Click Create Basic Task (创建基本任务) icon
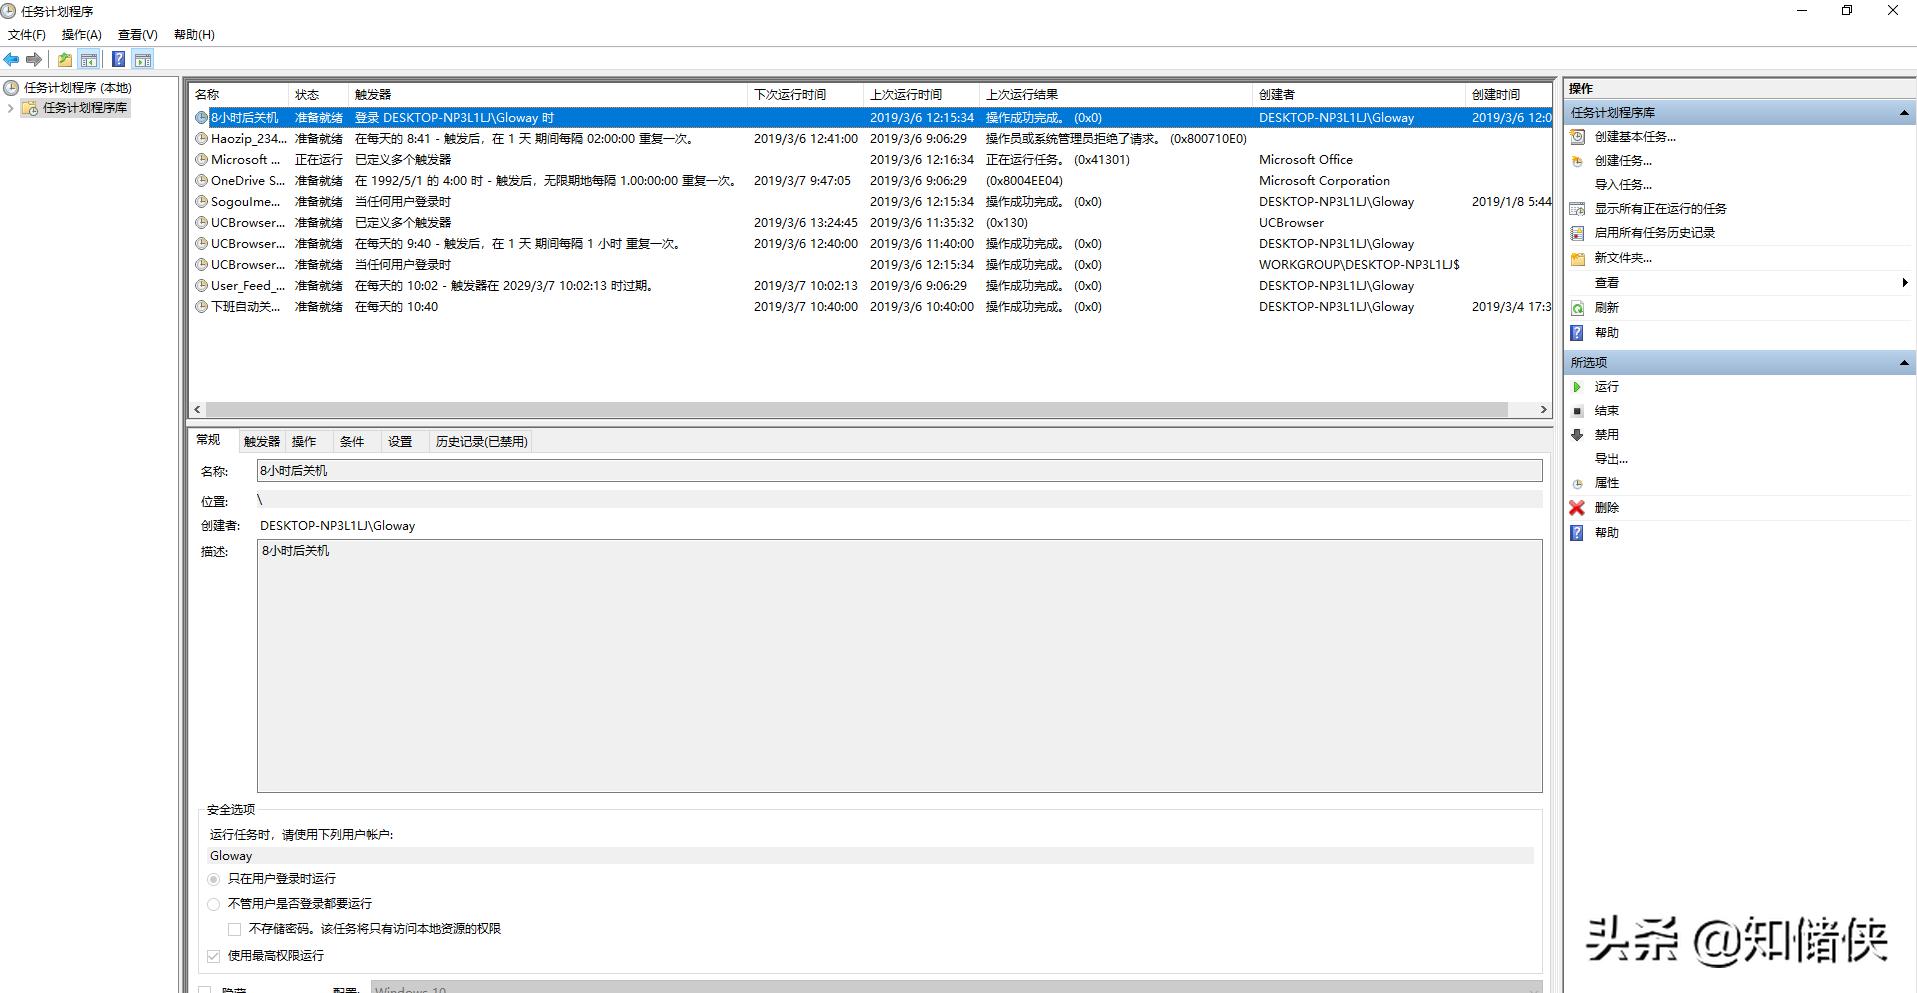The image size is (1917, 993). [x=1577, y=137]
